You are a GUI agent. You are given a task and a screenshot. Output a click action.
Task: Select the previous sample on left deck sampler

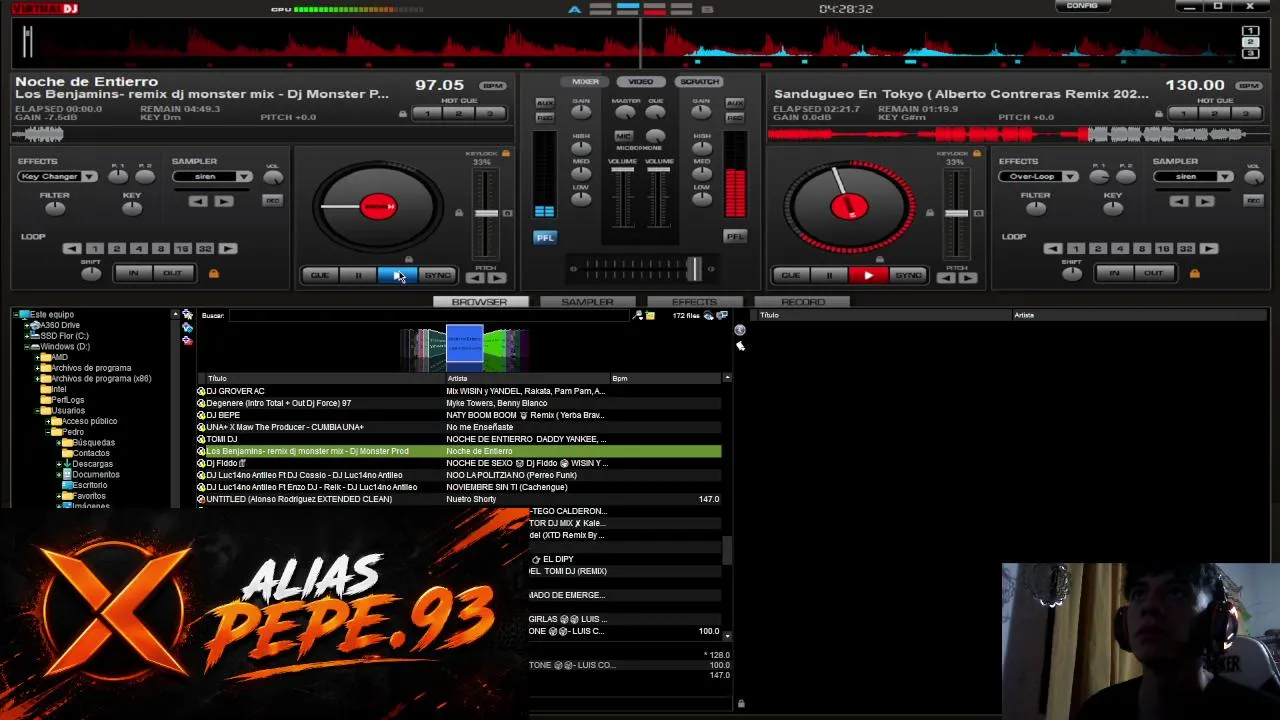[x=198, y=201]
